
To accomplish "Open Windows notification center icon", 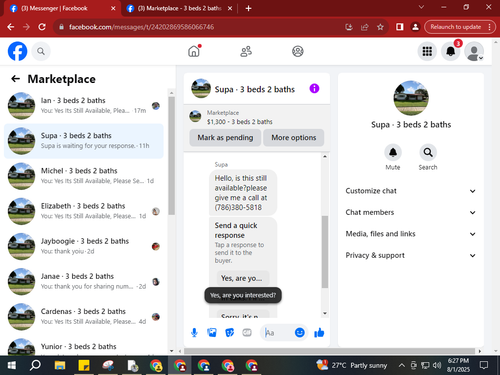I will [x=484, y=365].
